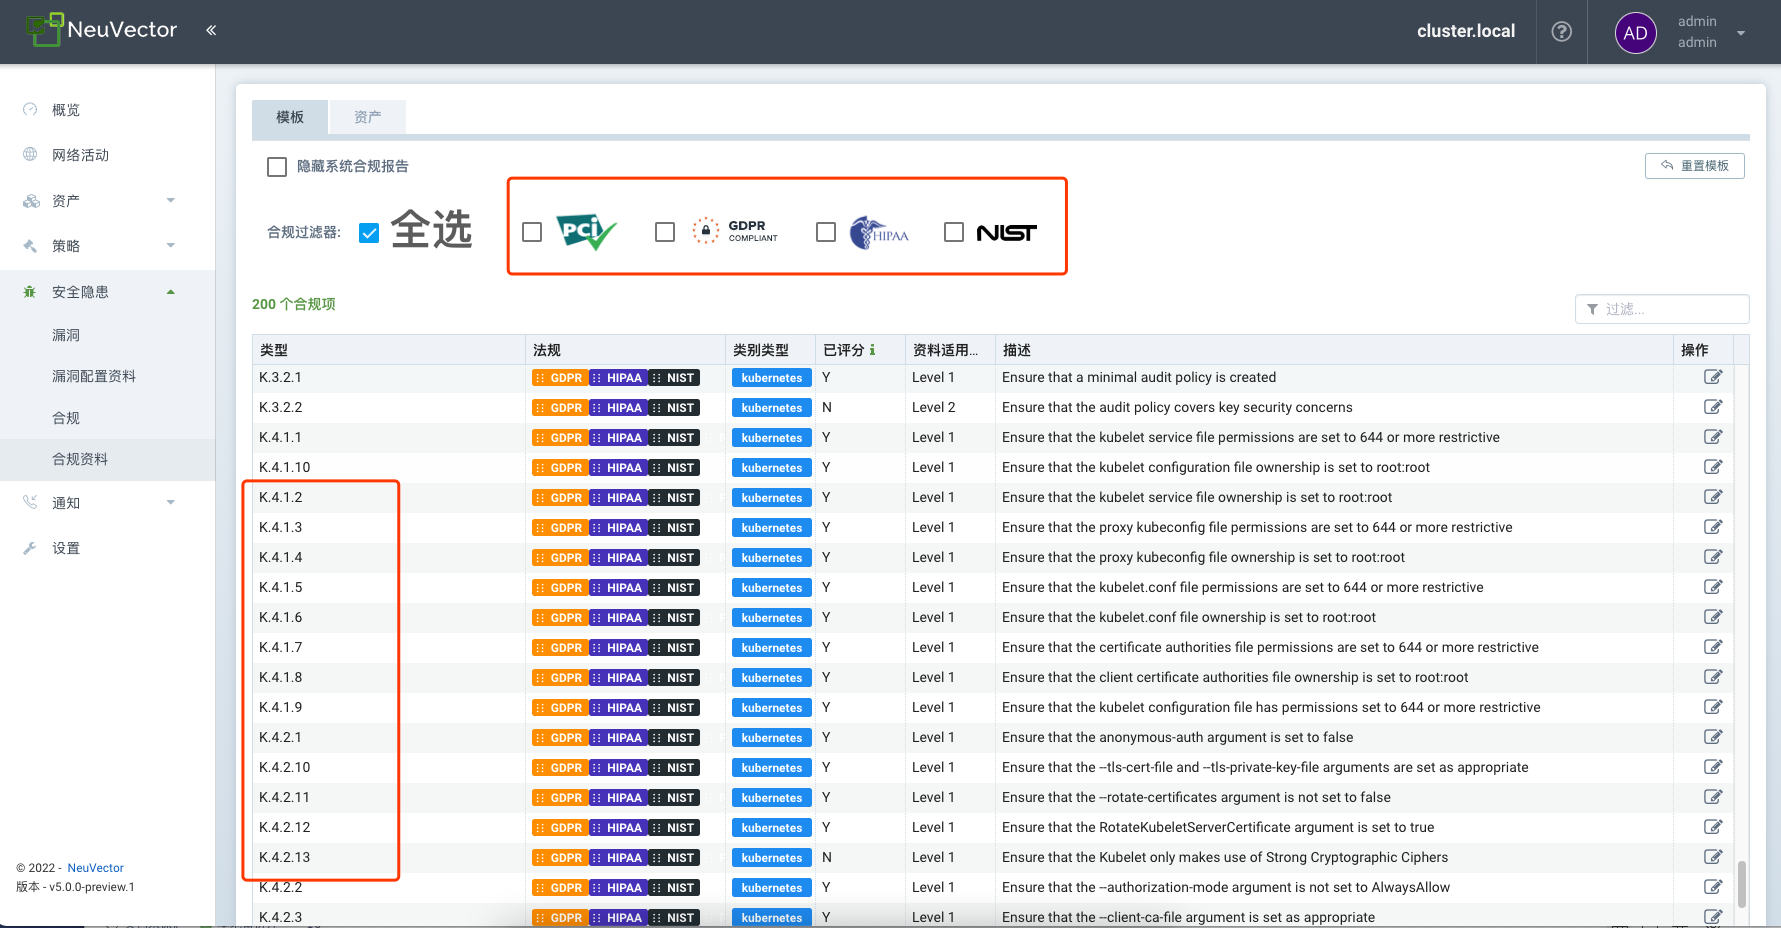Screen dimensions: 1781x928
Task: Switch to the 资产 tab
Action: point(367,117)
